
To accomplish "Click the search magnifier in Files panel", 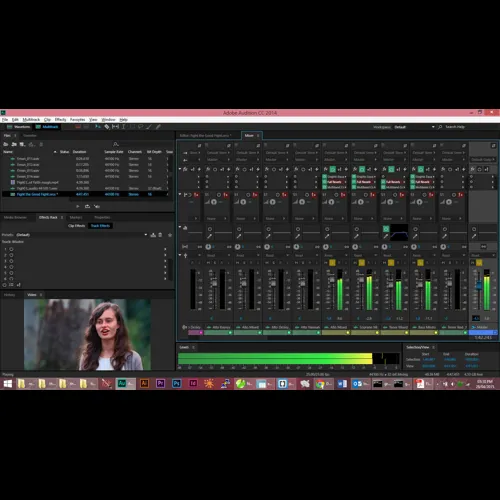I will click(116, 144).
